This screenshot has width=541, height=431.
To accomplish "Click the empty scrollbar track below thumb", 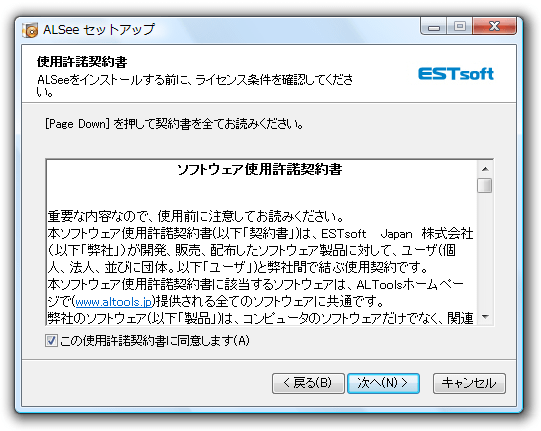I will pos(485,252).
